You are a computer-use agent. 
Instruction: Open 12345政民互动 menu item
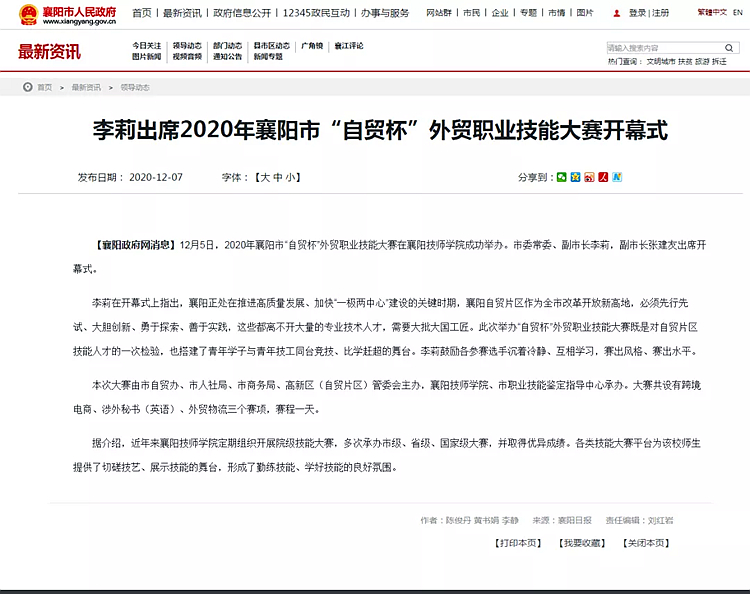(316, 13)
